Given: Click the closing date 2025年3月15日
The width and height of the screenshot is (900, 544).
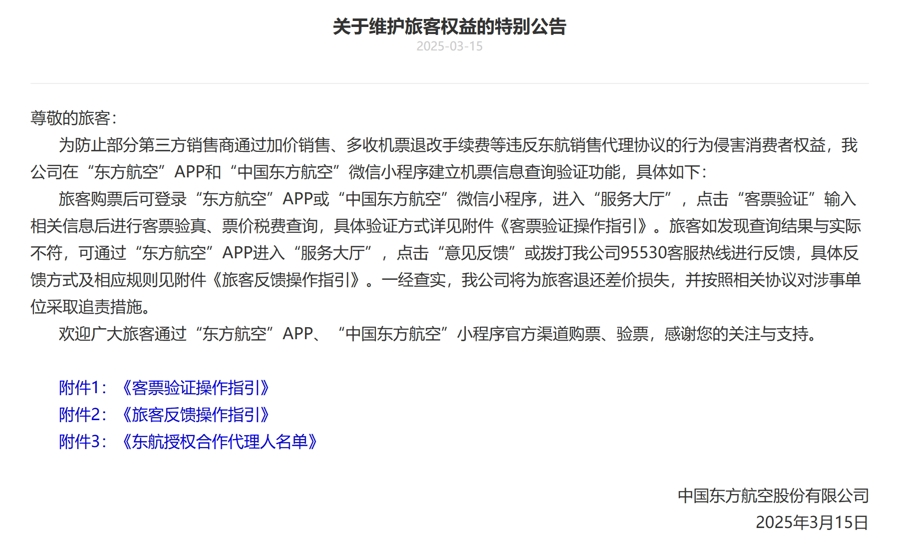Looking at the screenshot, I should coord(812,523).
